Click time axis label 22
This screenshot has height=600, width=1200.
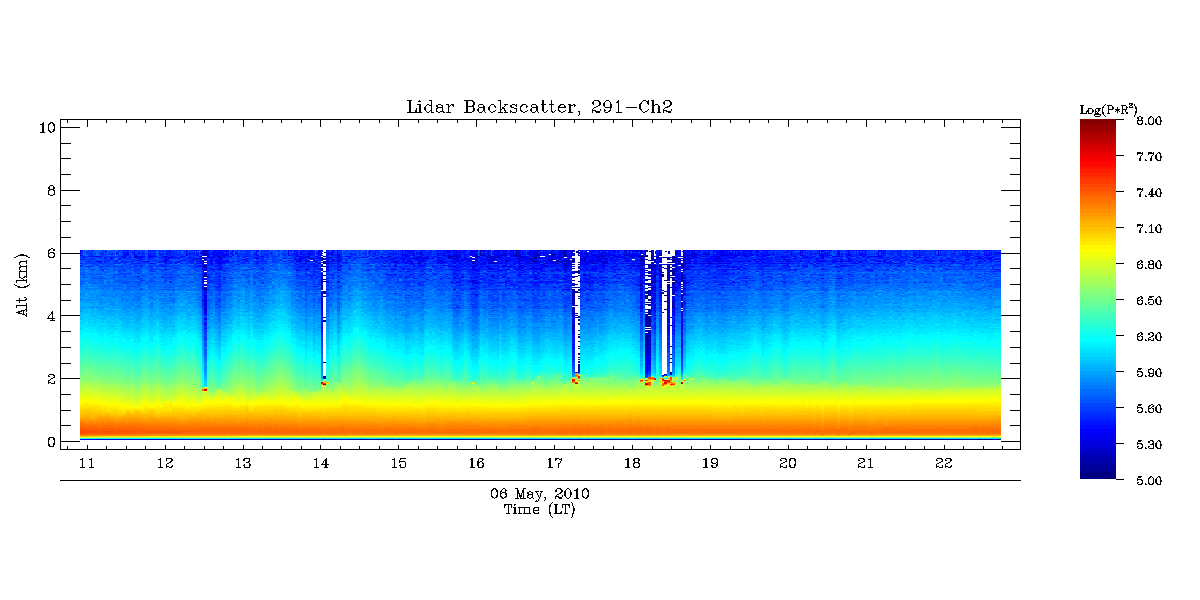coord(944,463)
